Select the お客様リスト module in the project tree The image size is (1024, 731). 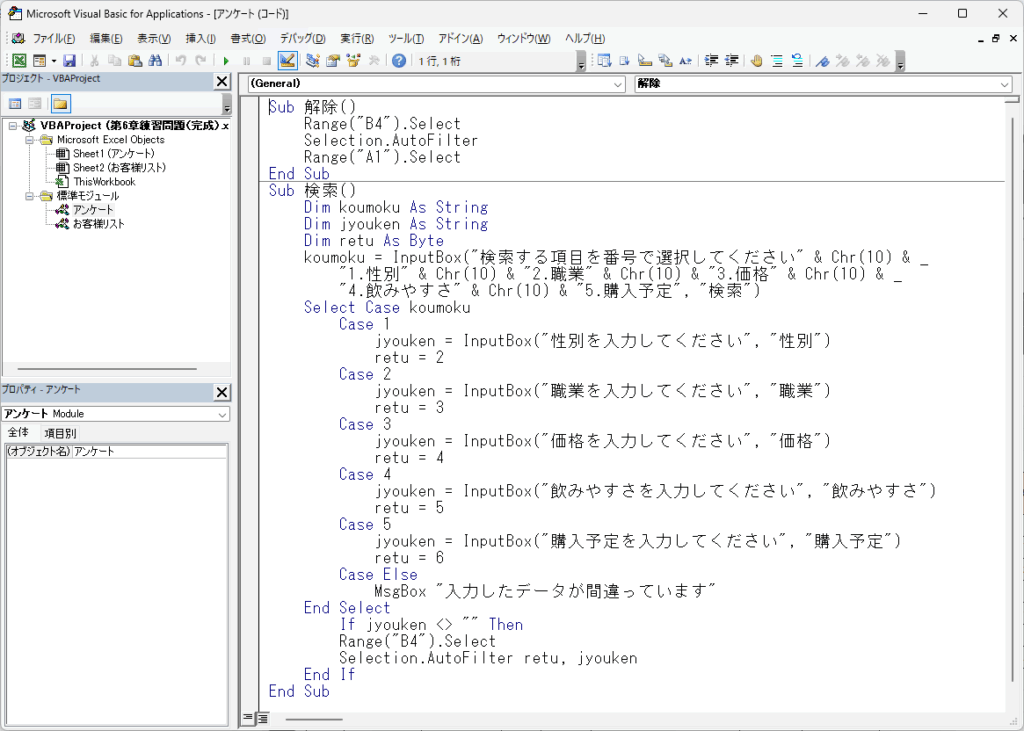click(98, 224)
